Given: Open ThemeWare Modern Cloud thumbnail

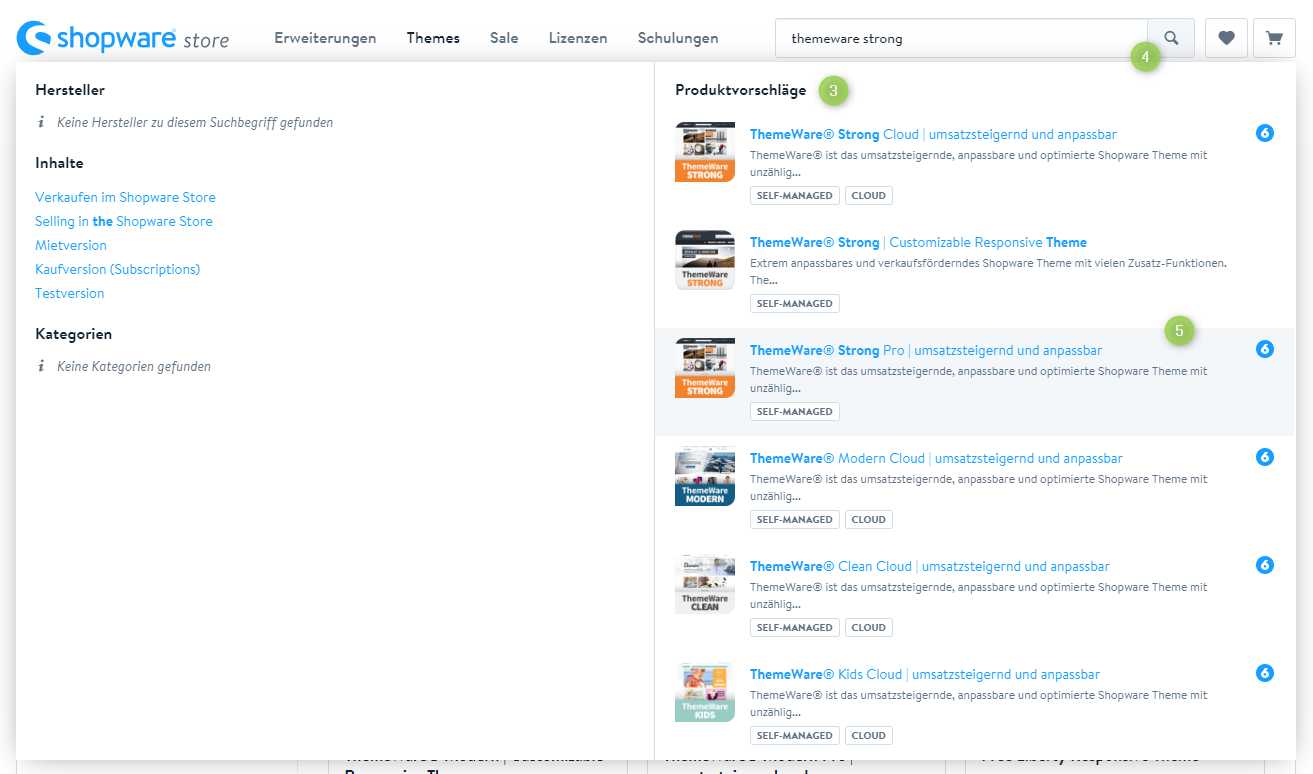Looking at the screenshot, I should tap(705, 476).
